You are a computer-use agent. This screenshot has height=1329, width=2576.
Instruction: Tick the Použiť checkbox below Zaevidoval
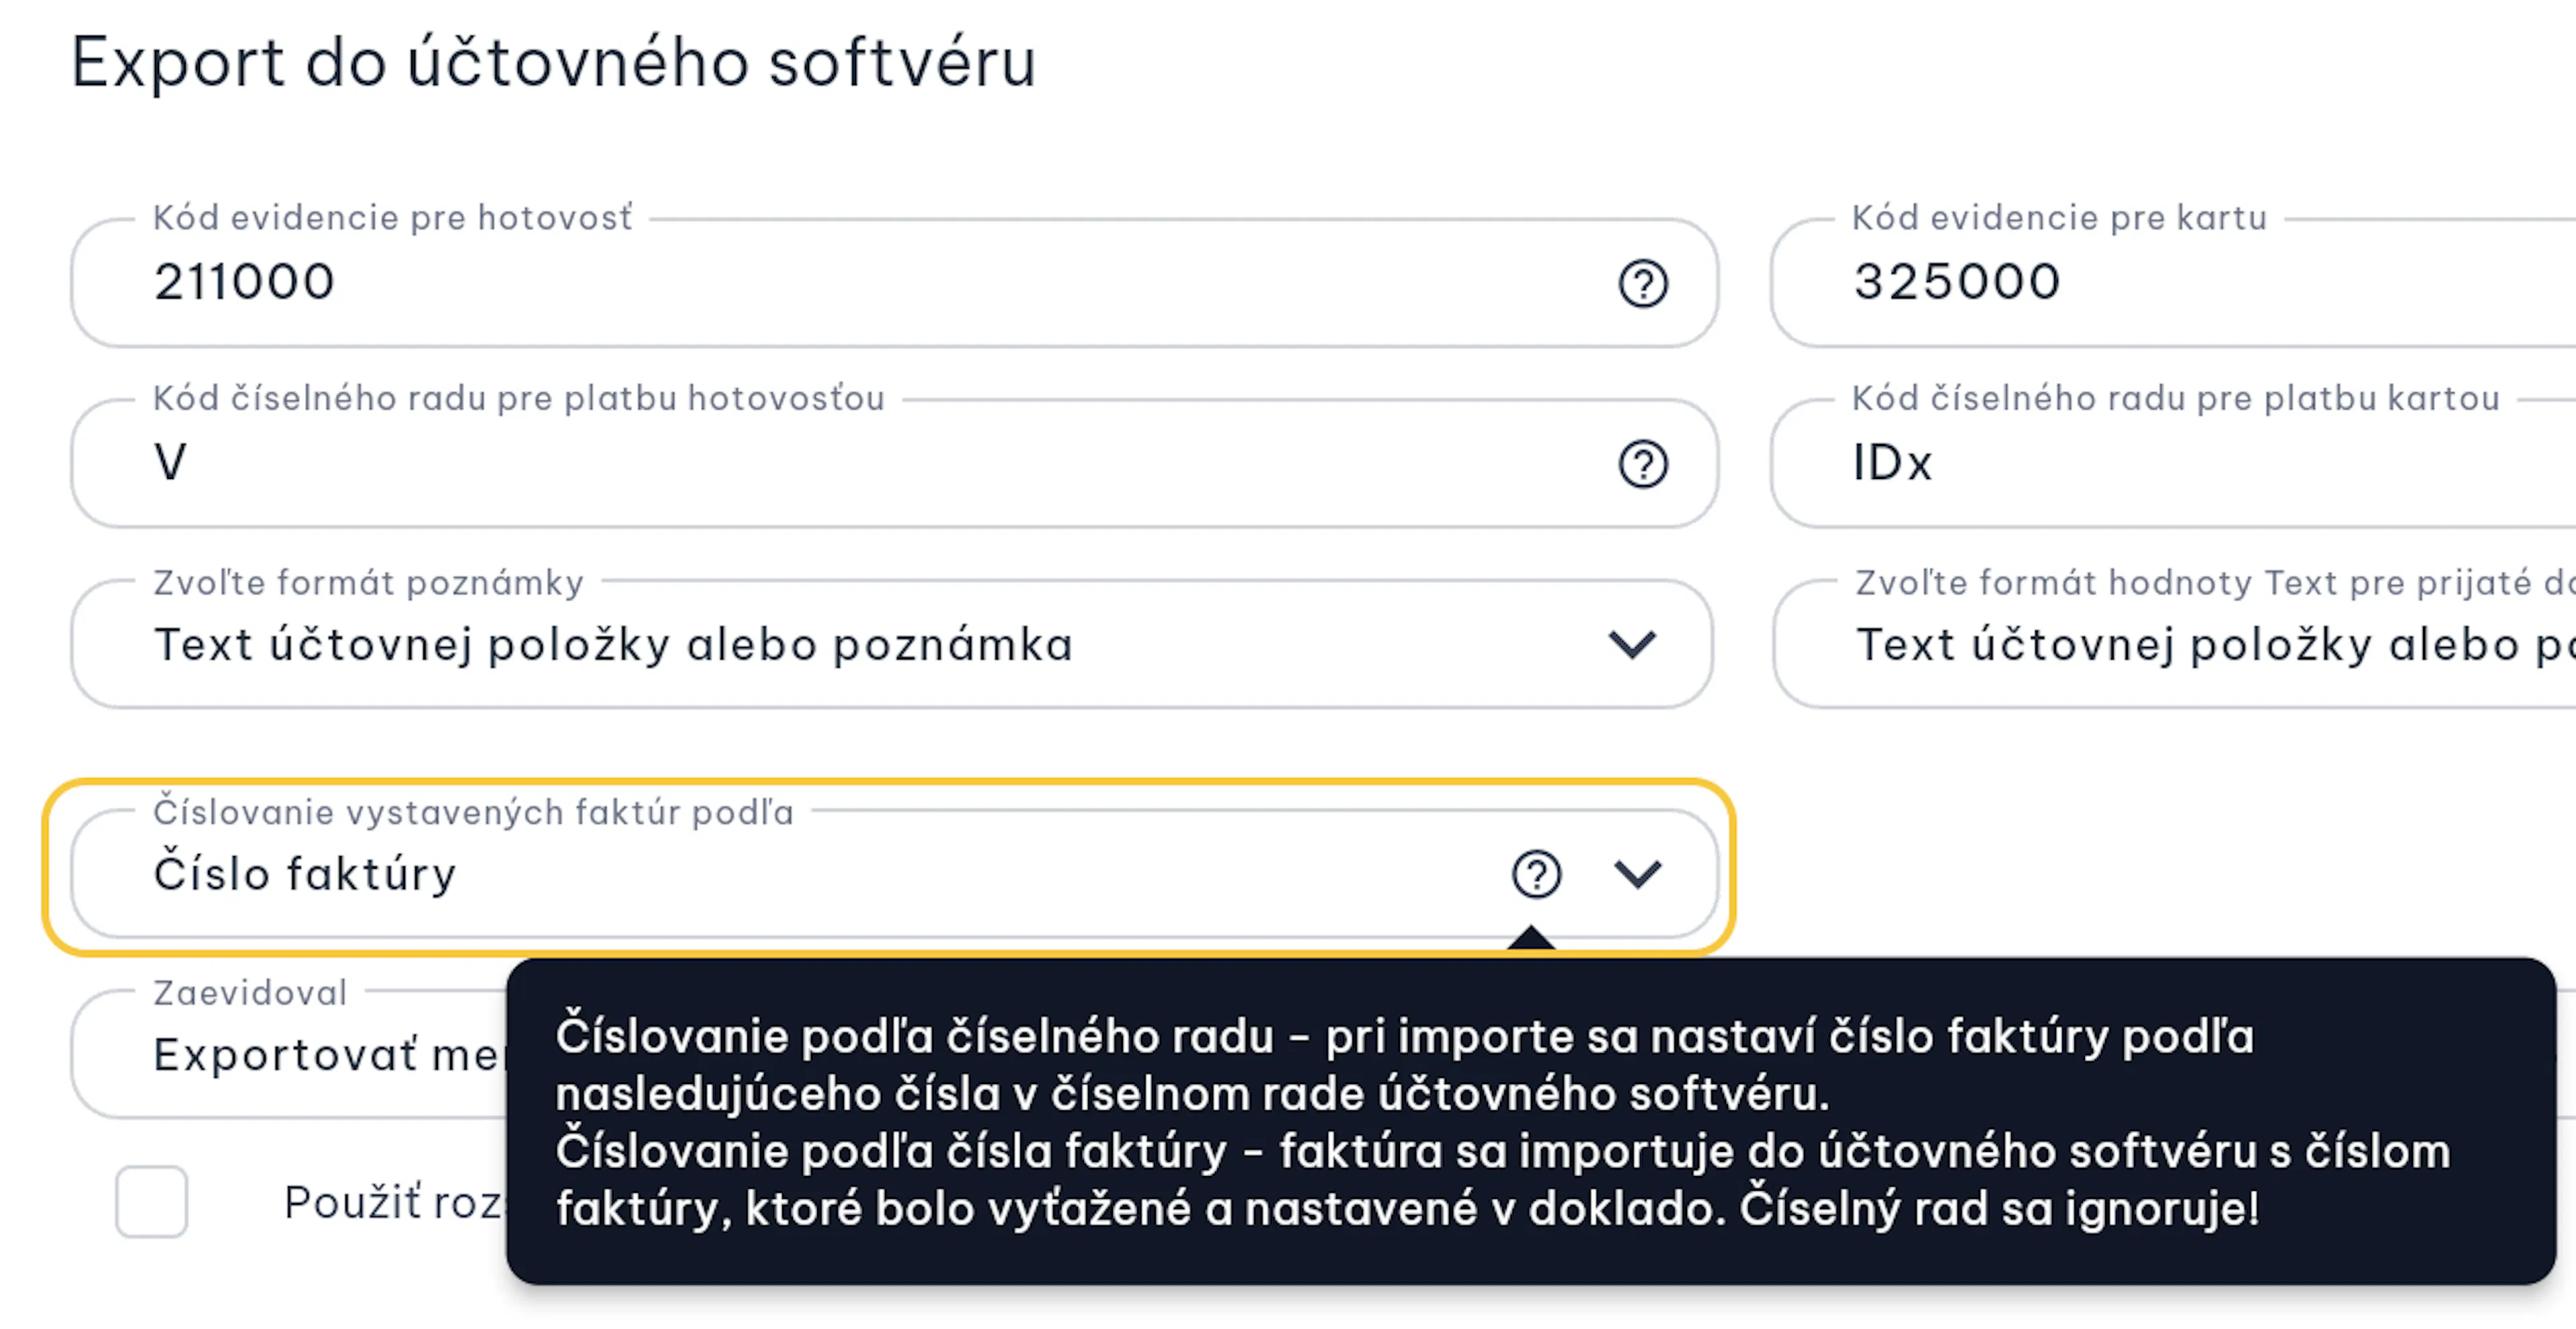[151, 1202]
